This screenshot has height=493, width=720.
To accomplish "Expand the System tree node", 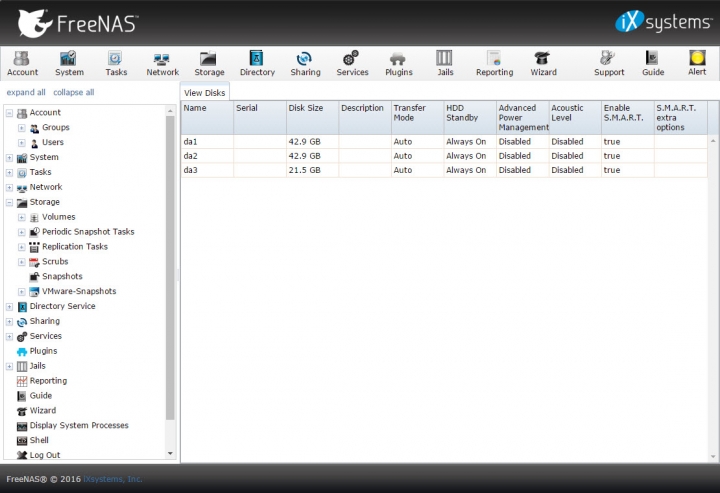I will coord(9,157).
